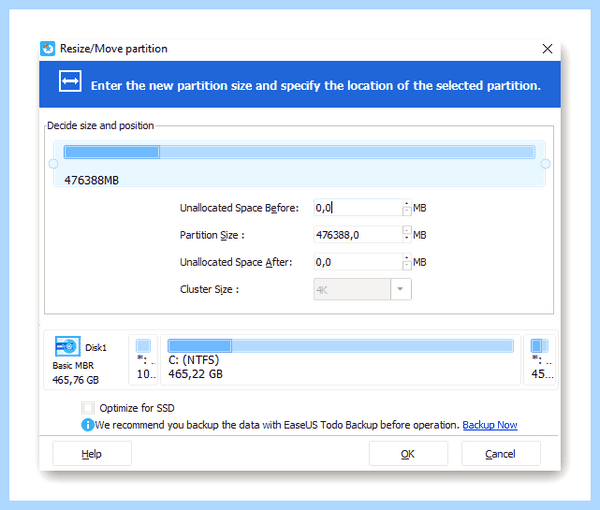The width and height of the screenshot is (600, 510).
Task: Click the 476388MB size label
Action: coord(91,180)
